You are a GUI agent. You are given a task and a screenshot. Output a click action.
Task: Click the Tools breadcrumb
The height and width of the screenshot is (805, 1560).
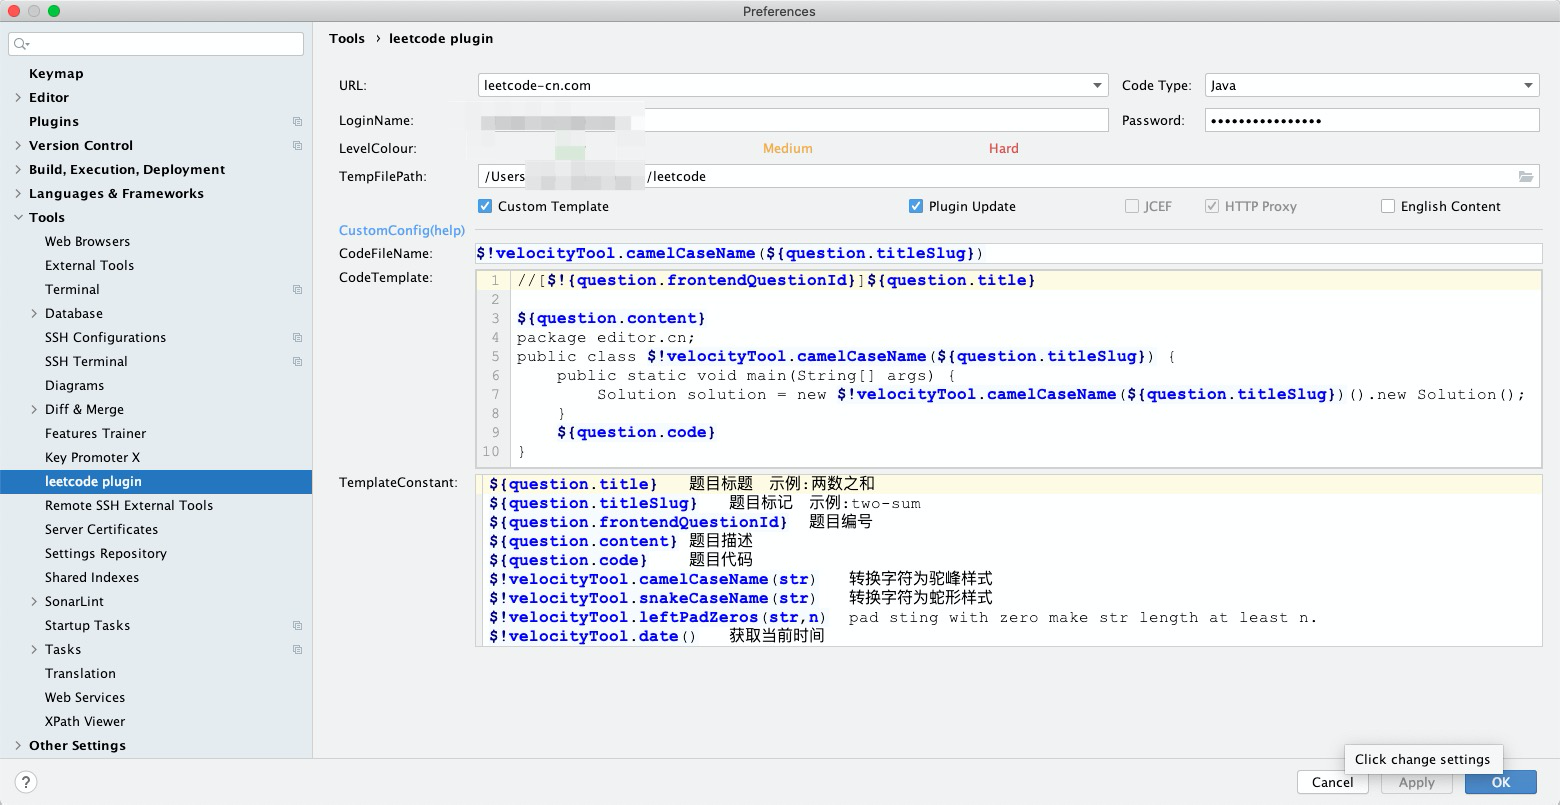point(347,39)
